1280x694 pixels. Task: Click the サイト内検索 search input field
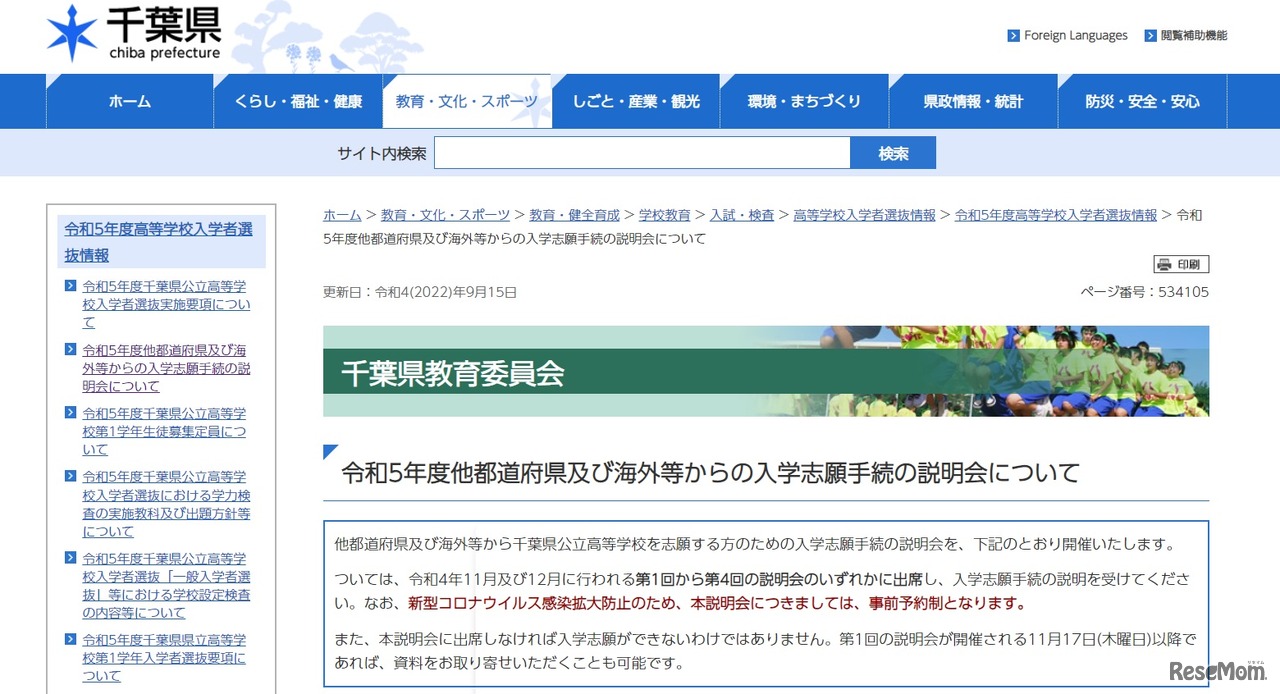point(642,153)
